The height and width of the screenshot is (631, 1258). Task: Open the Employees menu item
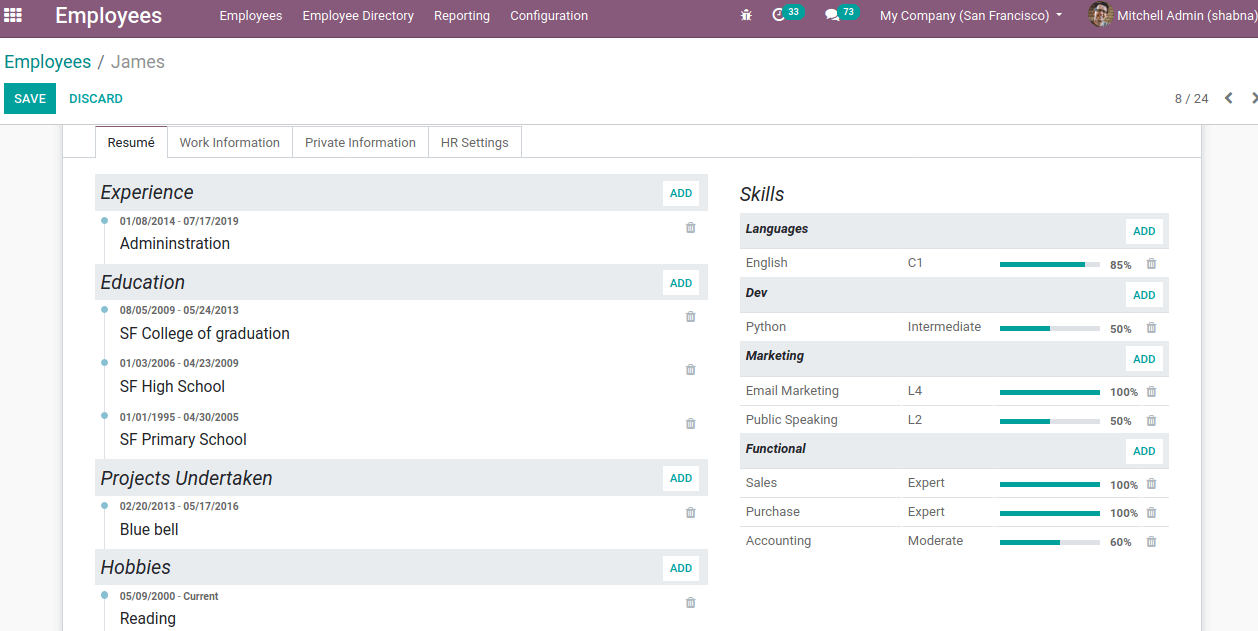coord(251,16)
